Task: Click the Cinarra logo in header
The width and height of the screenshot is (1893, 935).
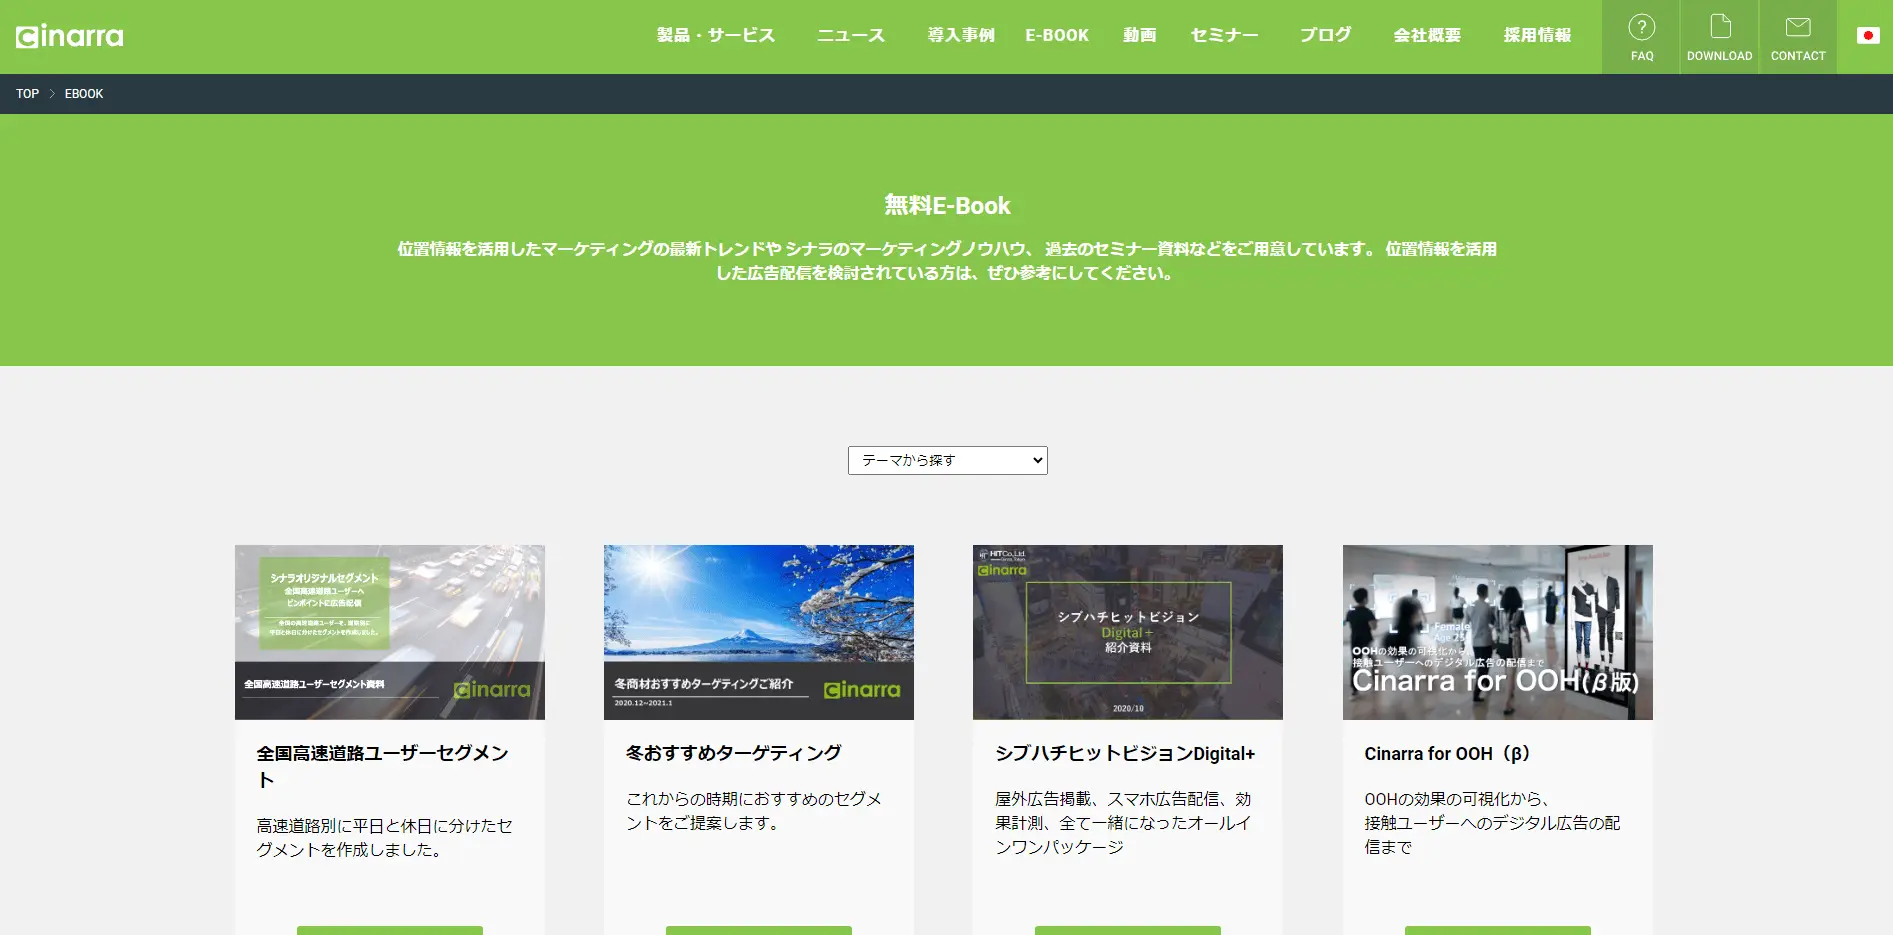Action: (x=70, y=37)
